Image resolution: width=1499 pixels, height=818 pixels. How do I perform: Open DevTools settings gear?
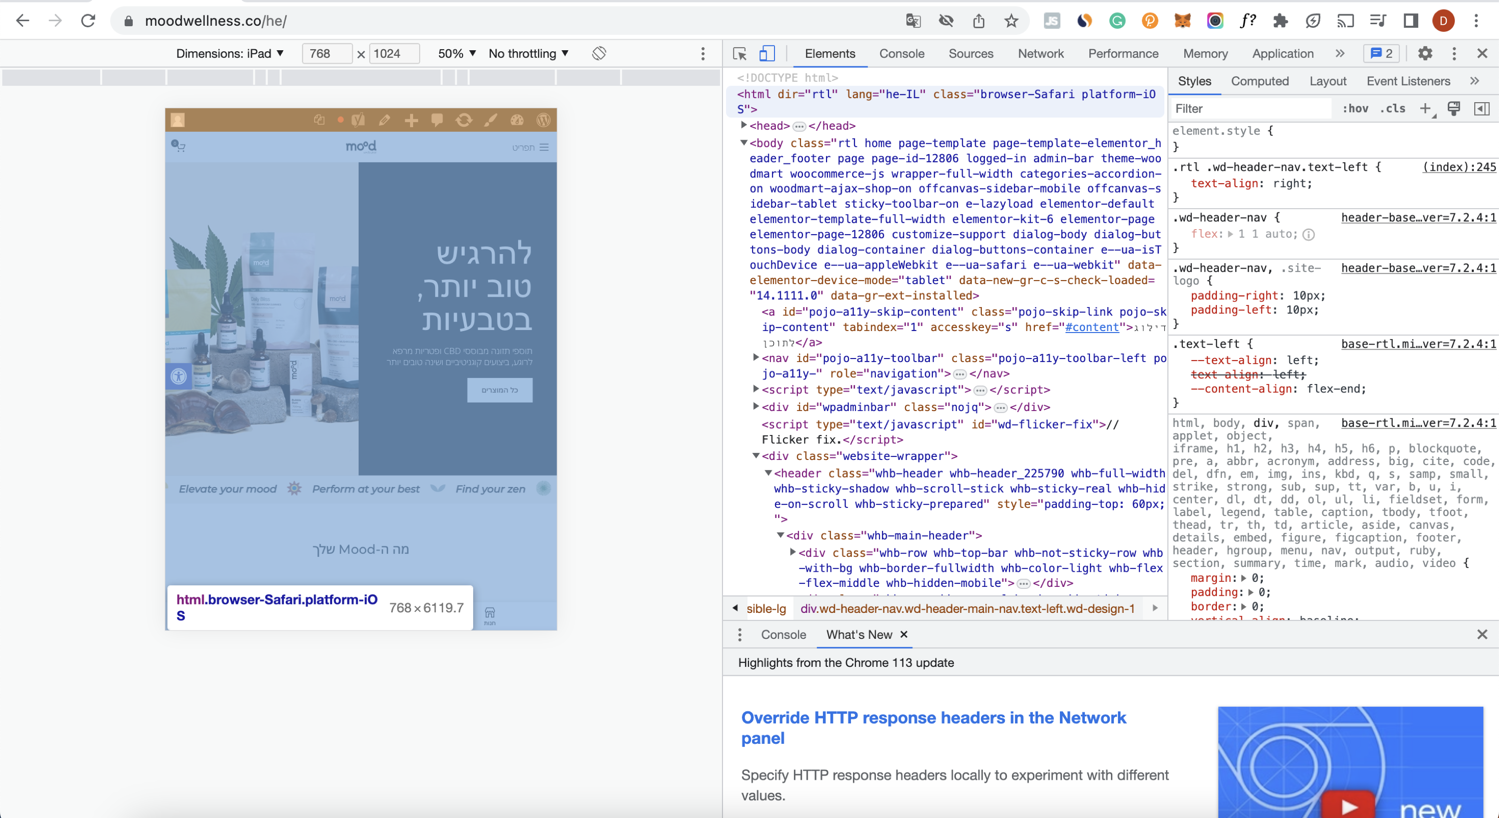1425,54
